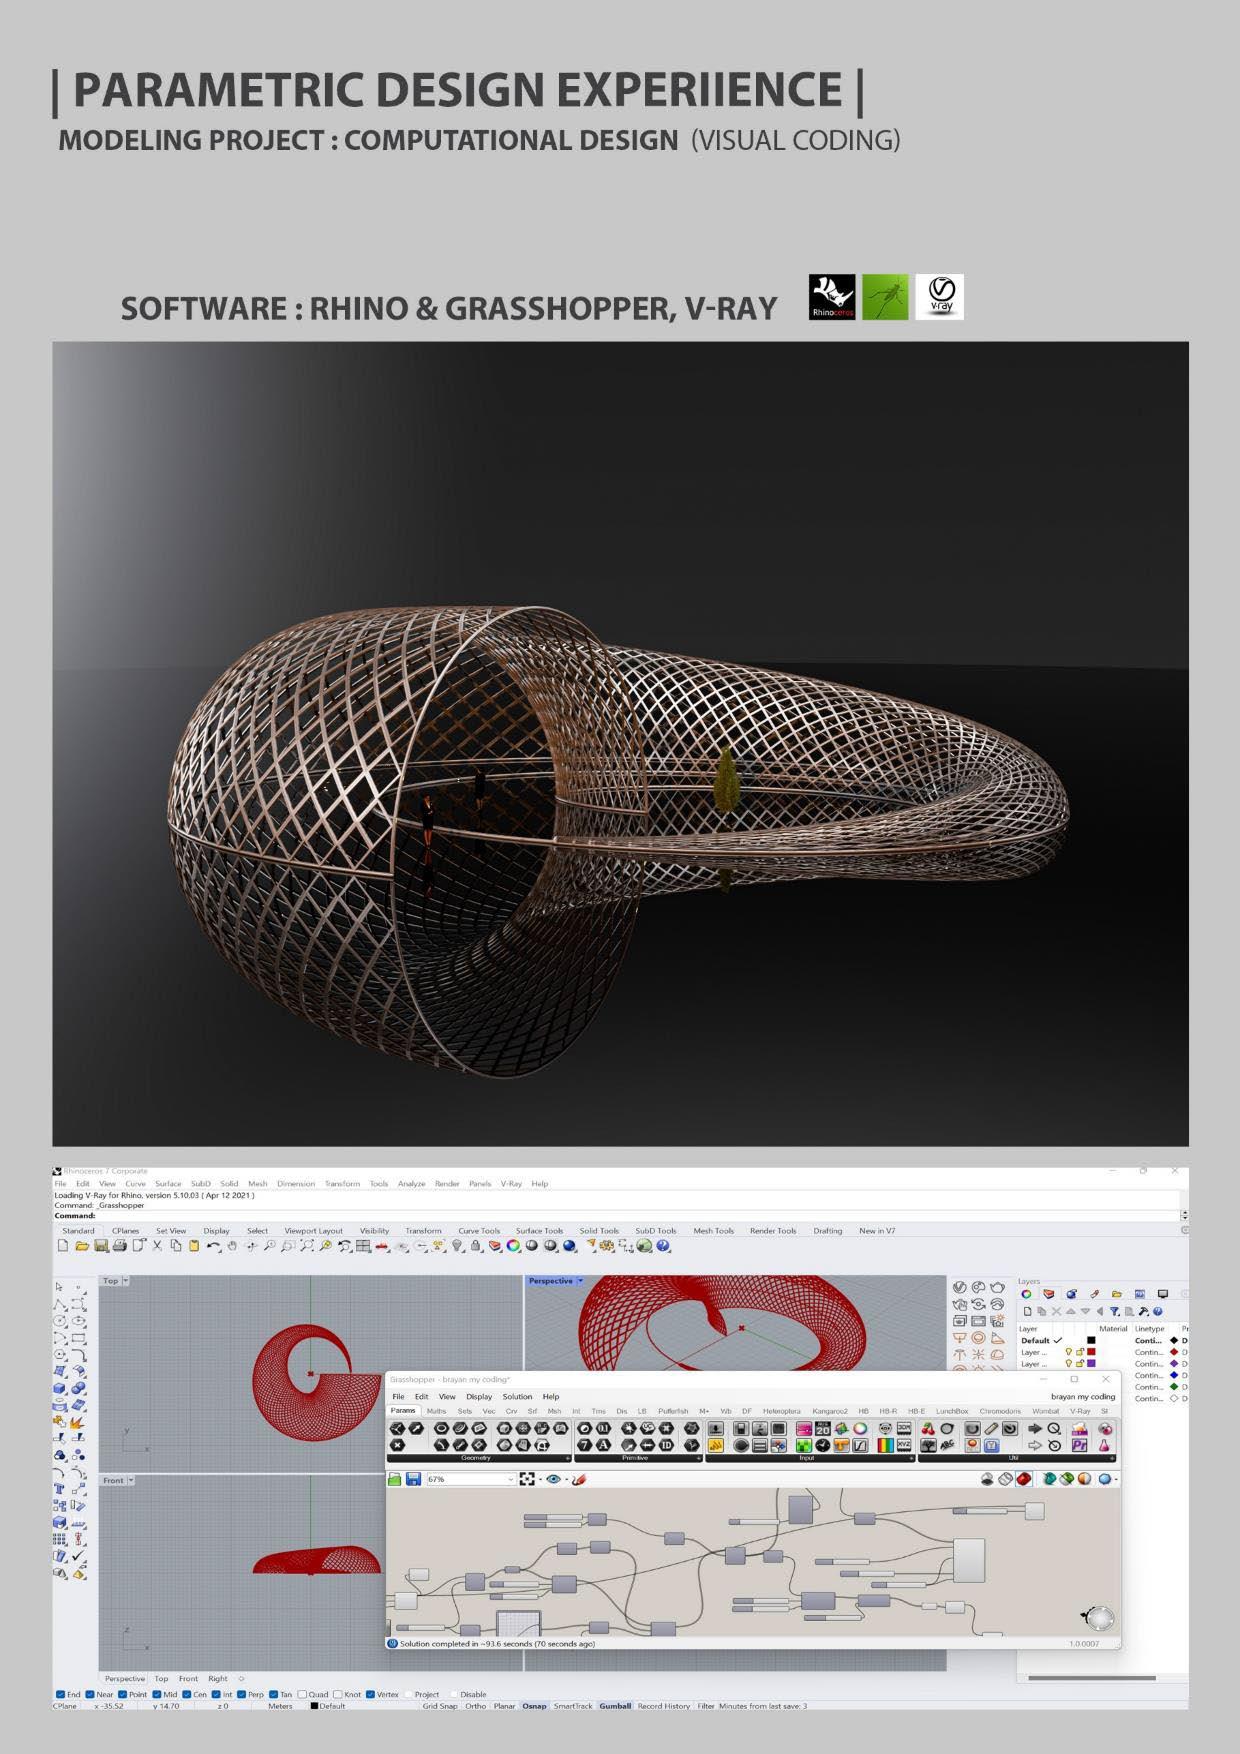1240x1754 pixels.
Task: Click the blue Help question icon in Rhino toolbar
Action: tap(662, 1245)
